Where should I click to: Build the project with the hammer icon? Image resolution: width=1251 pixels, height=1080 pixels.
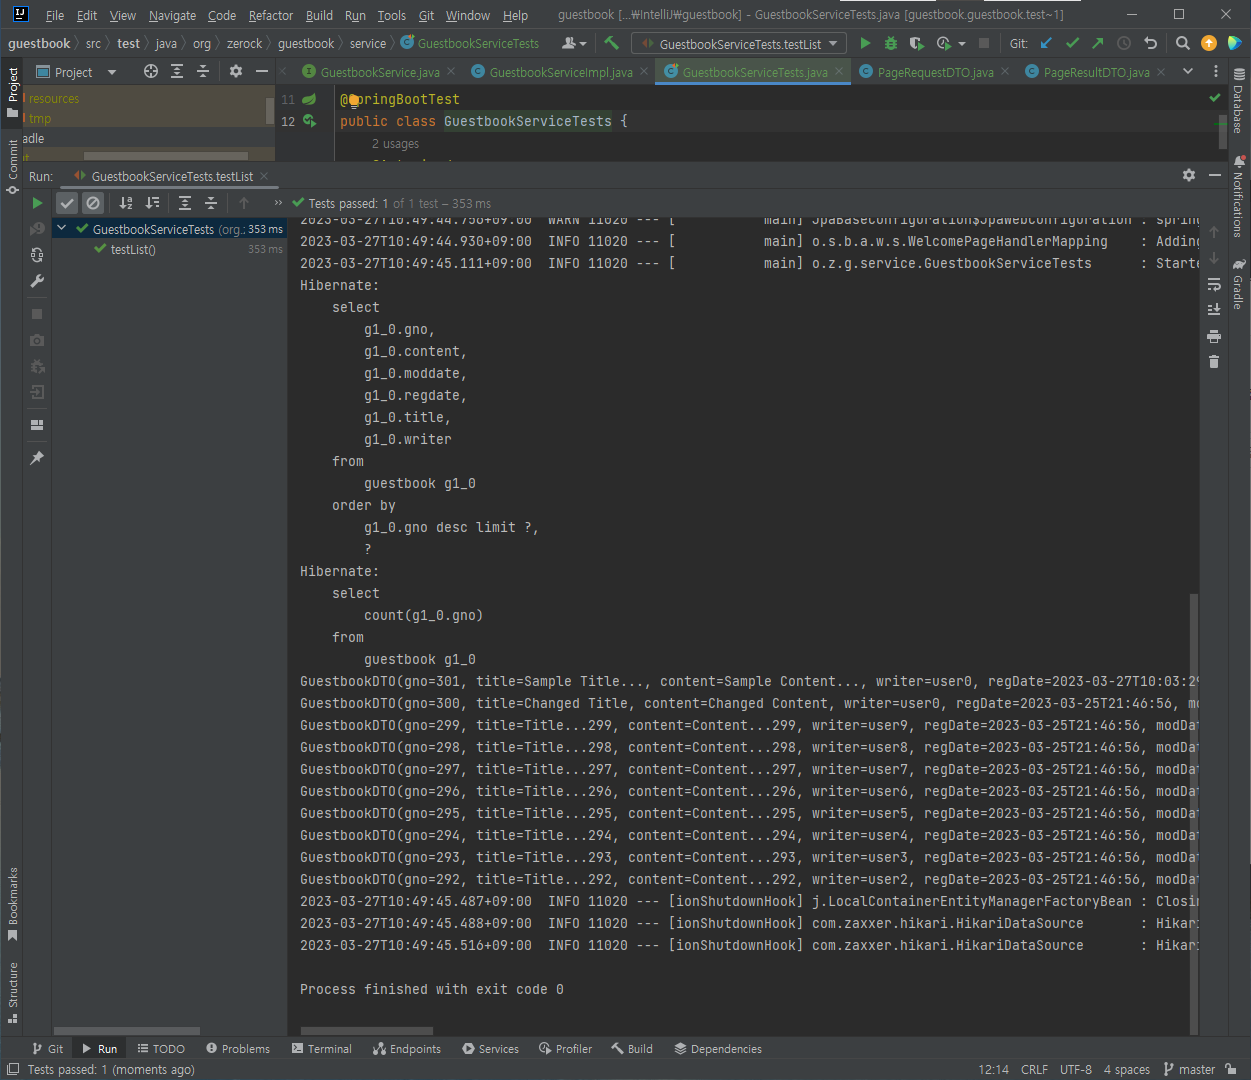click(612, 43)
